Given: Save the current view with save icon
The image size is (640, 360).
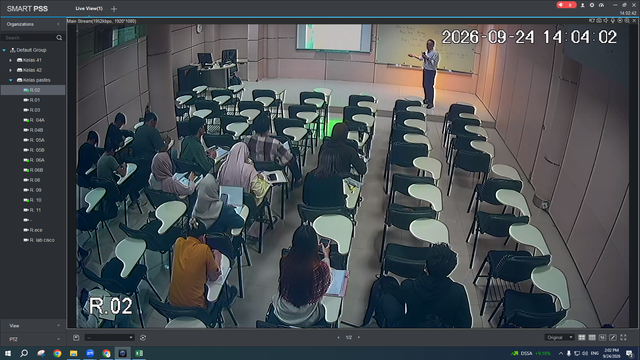Looking at the screenshot, I should click(x=76, y=338).
